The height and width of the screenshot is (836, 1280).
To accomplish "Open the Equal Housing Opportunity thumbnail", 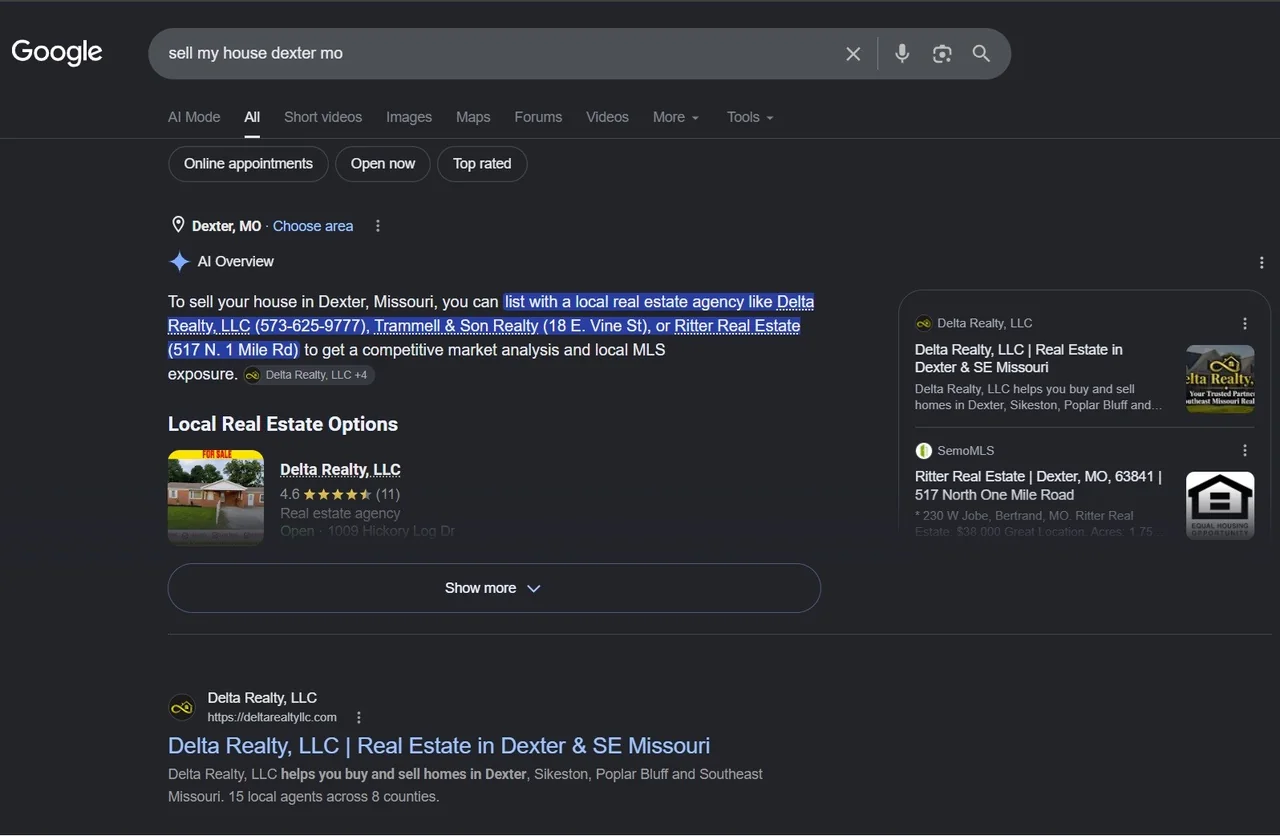I will point(1220,505).
